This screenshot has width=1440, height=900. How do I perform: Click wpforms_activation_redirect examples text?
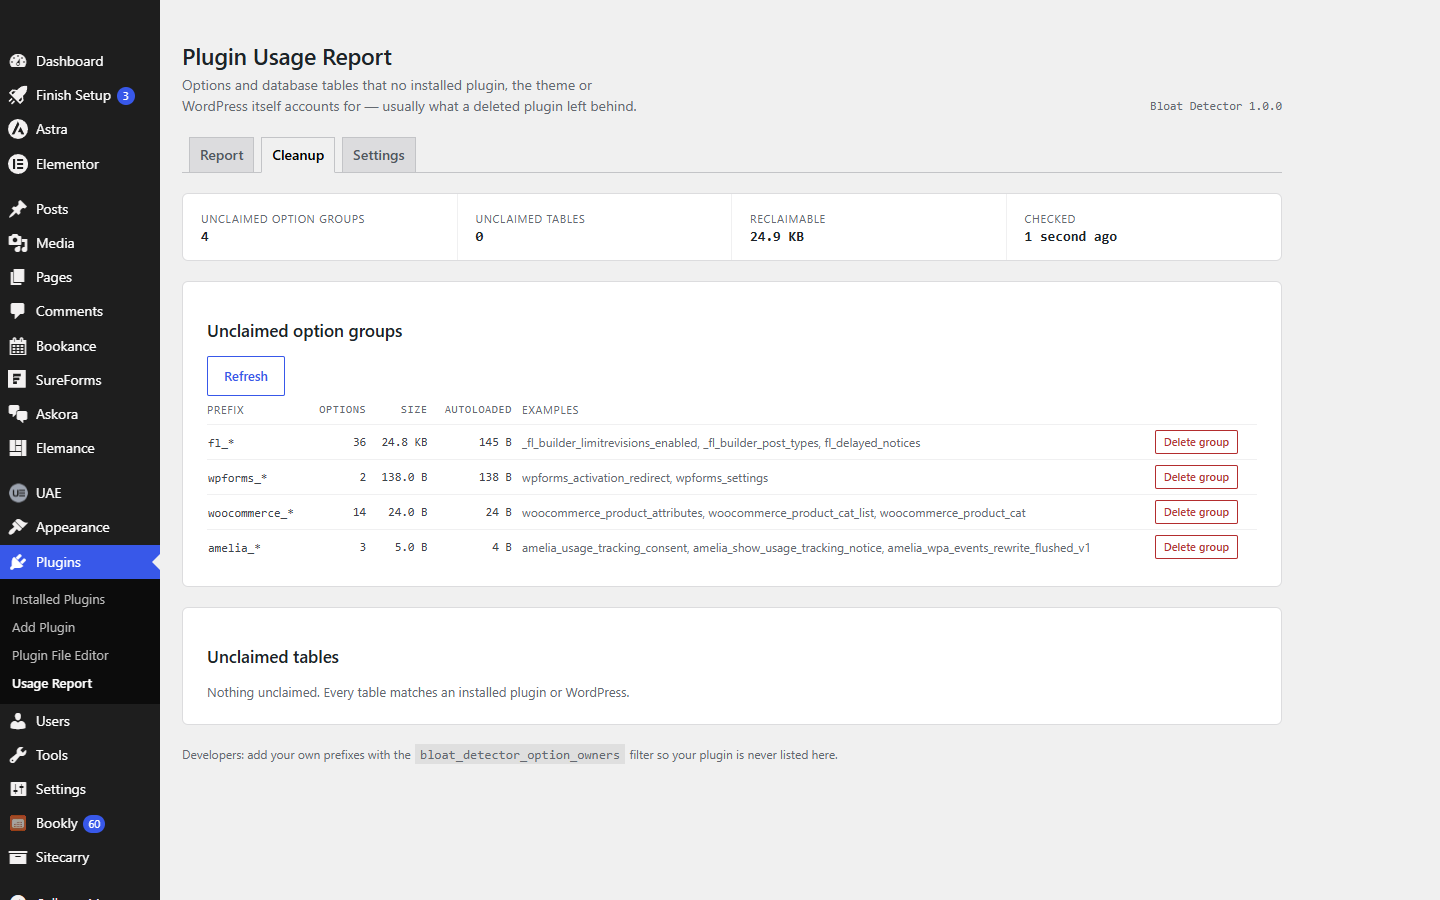tap(596, 478)
